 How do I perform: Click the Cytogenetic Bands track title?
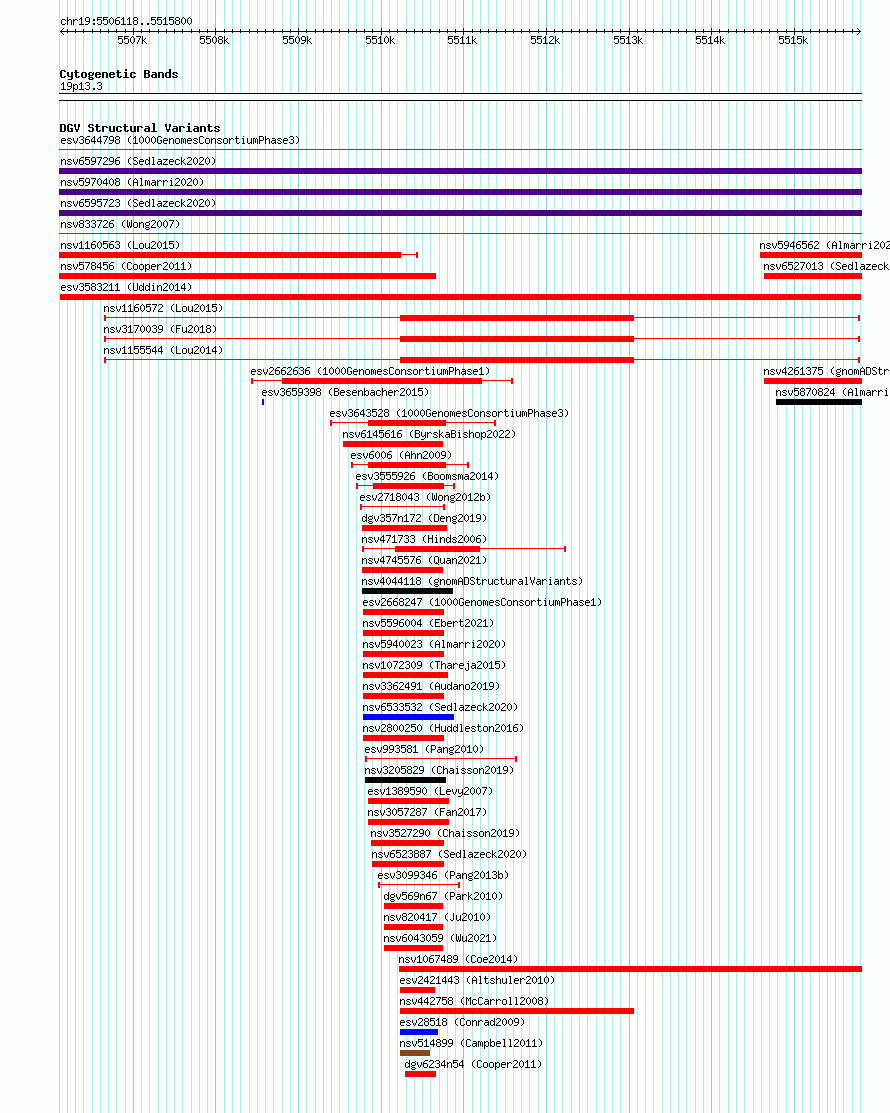[119, 74]
